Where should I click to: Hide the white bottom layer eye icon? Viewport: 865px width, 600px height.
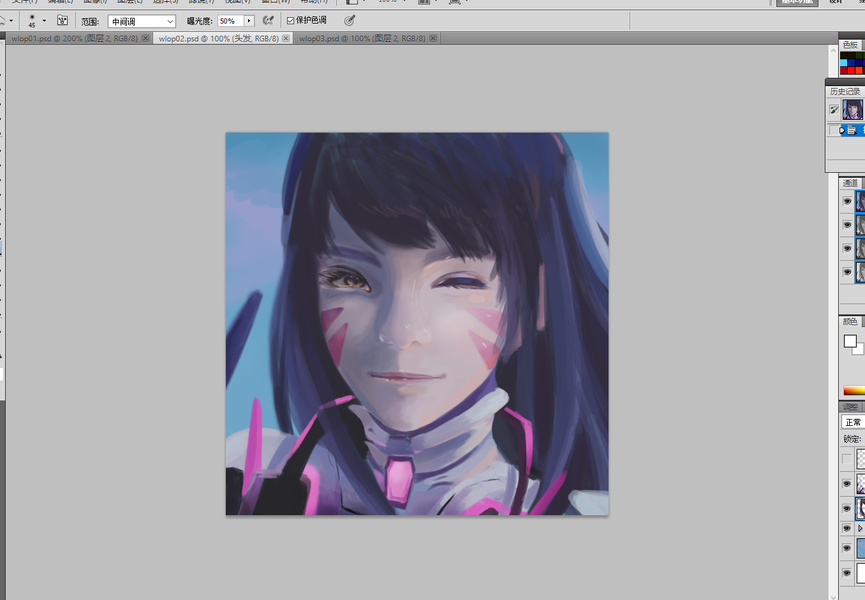pos(847,574)
